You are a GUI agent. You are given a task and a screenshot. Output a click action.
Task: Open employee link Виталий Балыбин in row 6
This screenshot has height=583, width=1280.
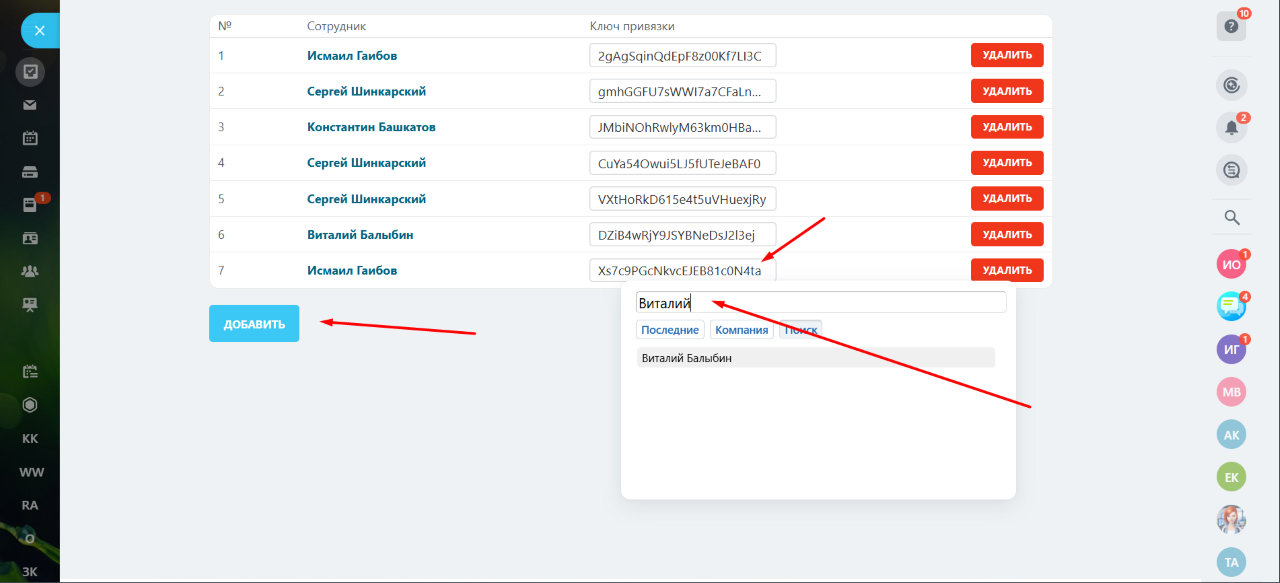pyautogui.click(x=360, y=235)
